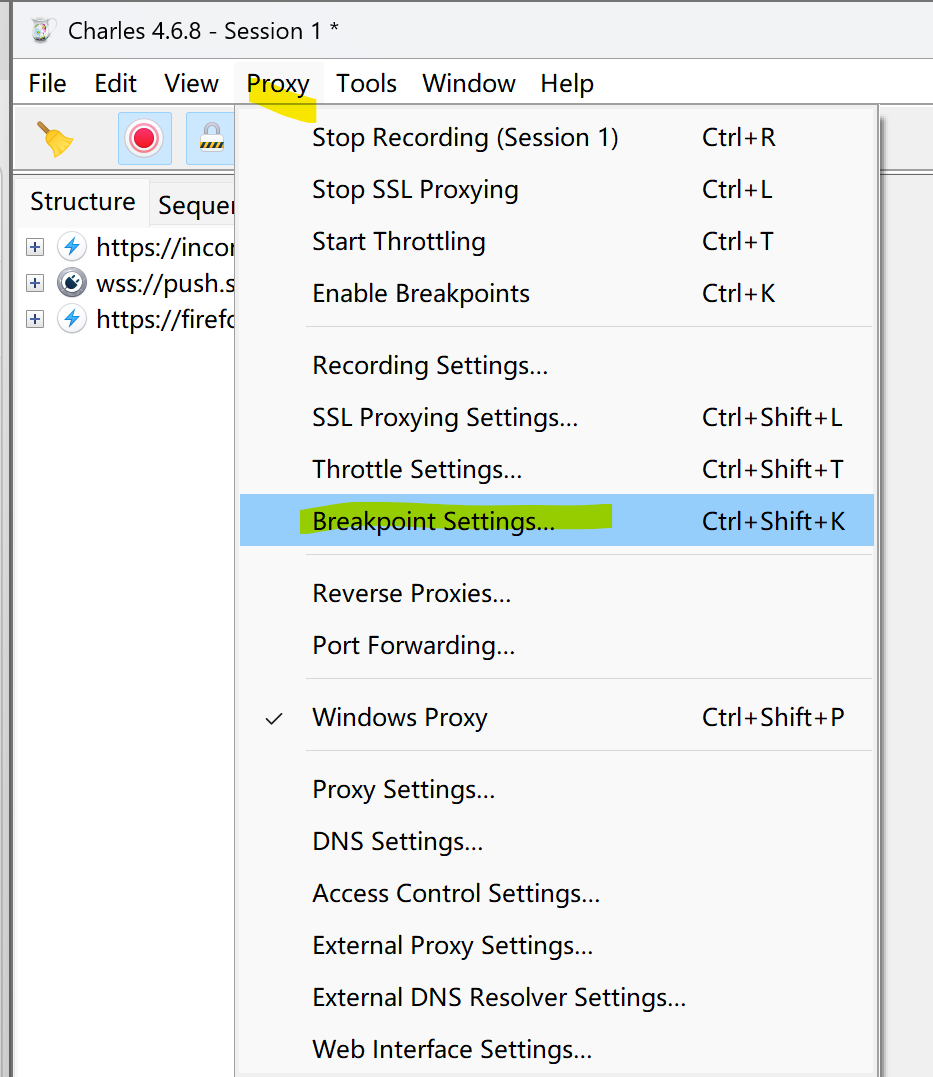Screen dimensions: 933x1077
Task: Click the websocket icon beside wss://push host
Action: tap(72, 283)
